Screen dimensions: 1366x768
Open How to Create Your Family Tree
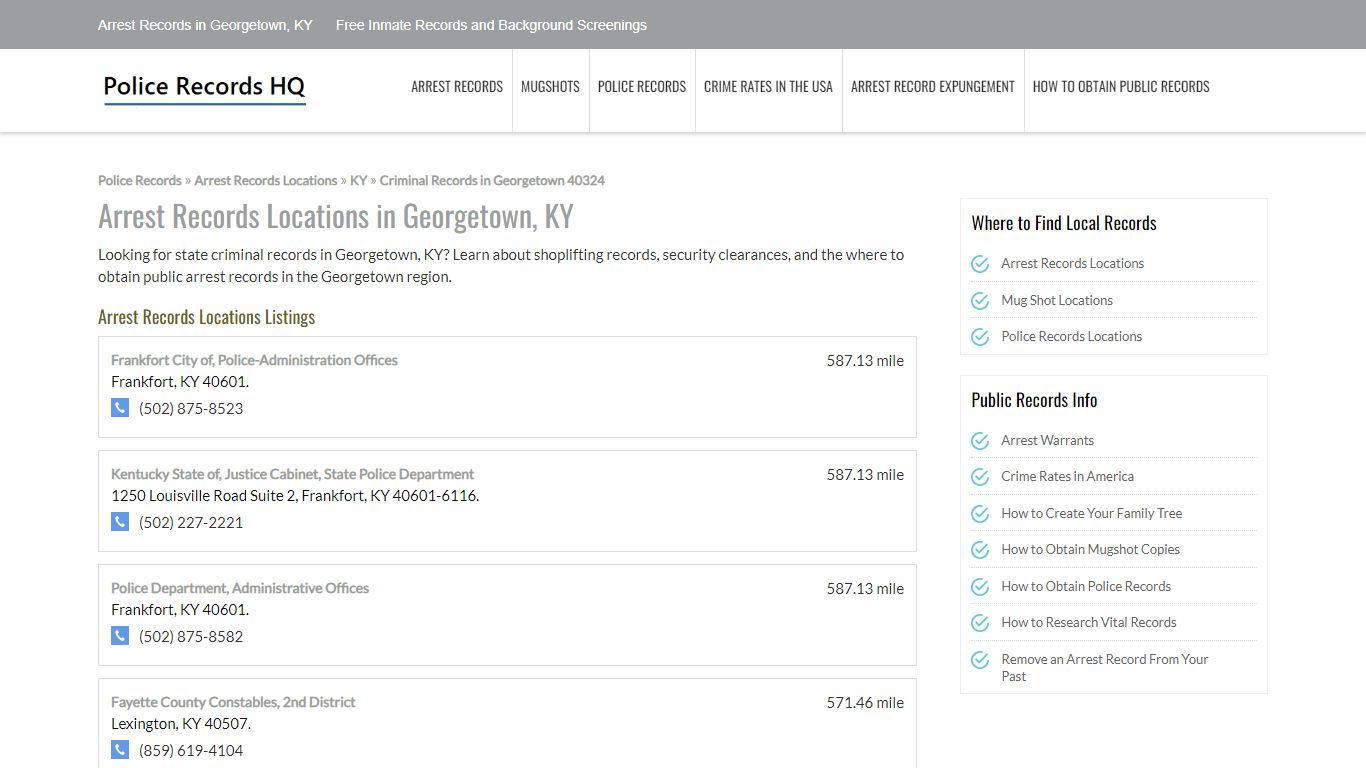[1091, 514]
